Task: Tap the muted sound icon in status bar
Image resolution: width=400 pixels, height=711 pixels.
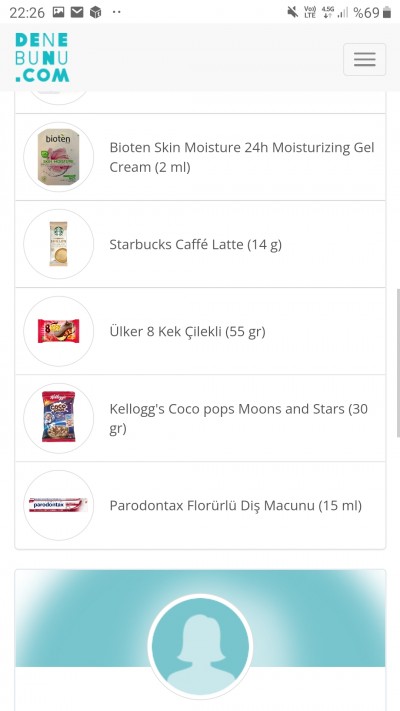Action: [x=293, y=12]
